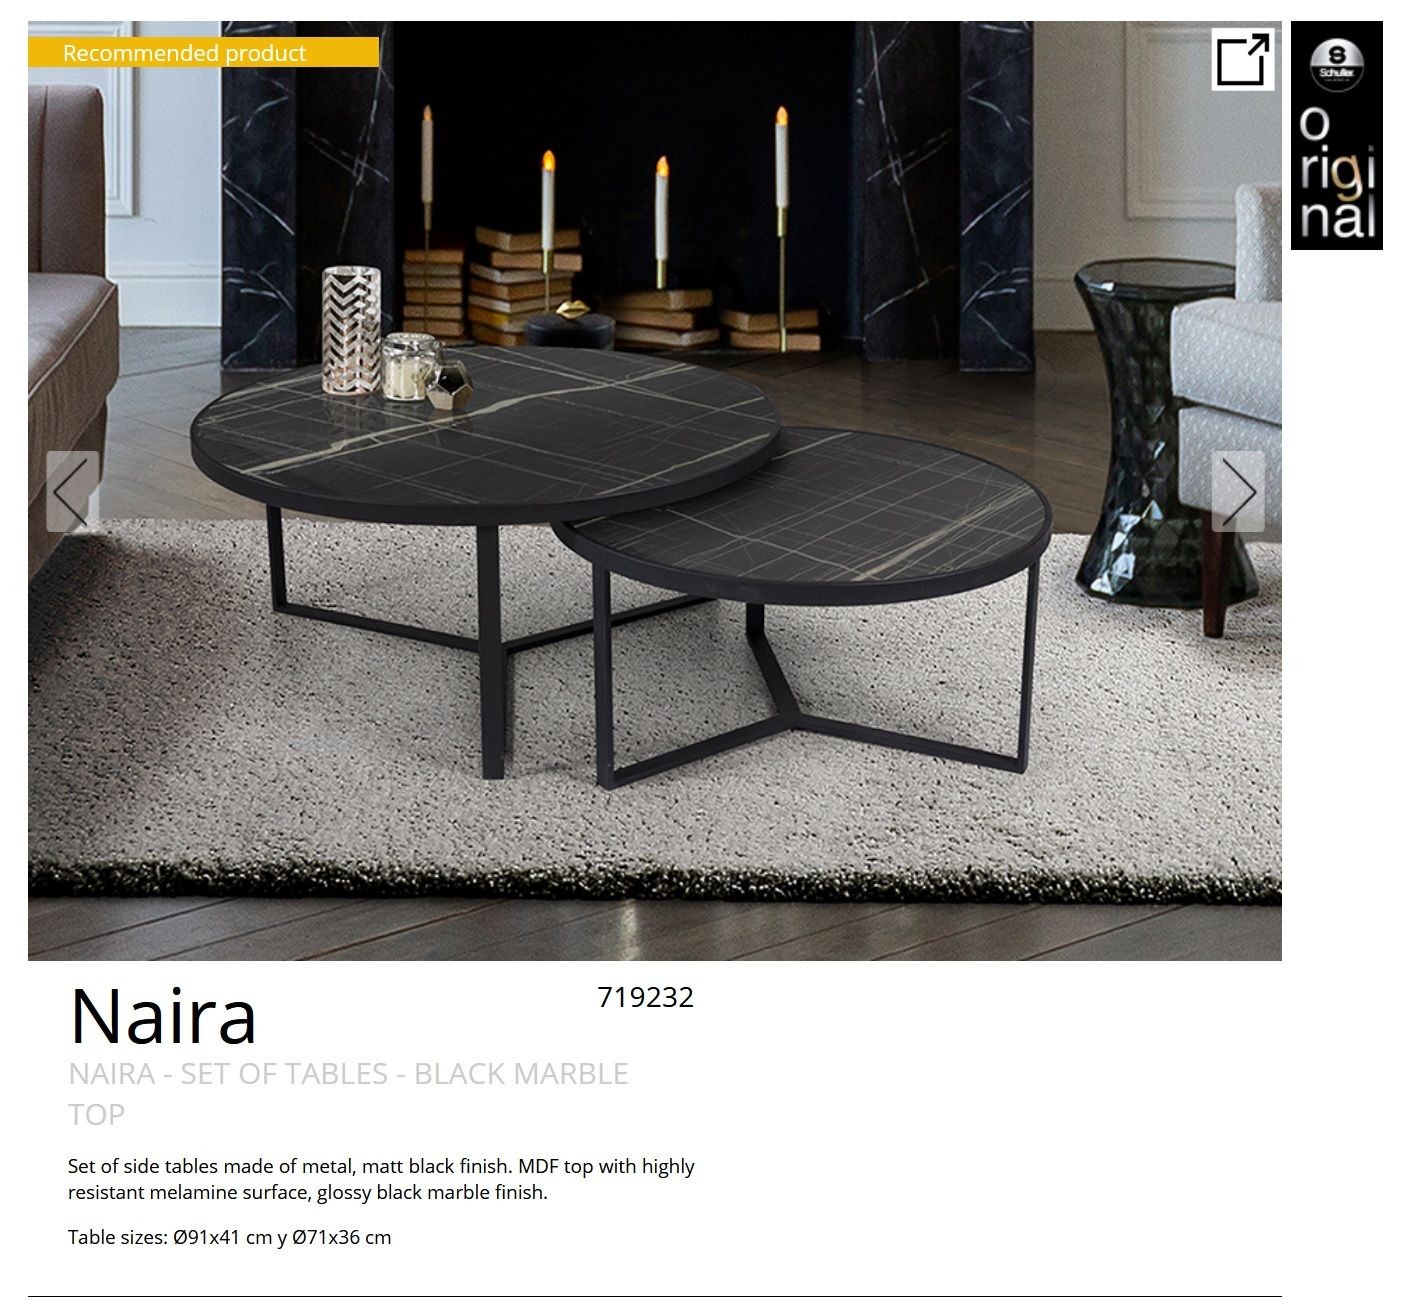Click the Schuller Original brand logo
1401x1300 pixels.
[1336, 135]
